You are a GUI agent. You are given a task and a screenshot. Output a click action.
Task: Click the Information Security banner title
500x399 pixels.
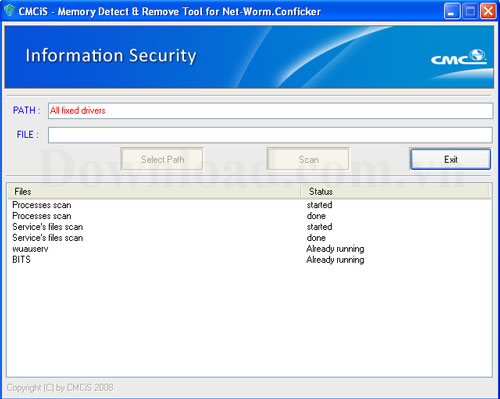pyautogui.click(x=111, y=56)
